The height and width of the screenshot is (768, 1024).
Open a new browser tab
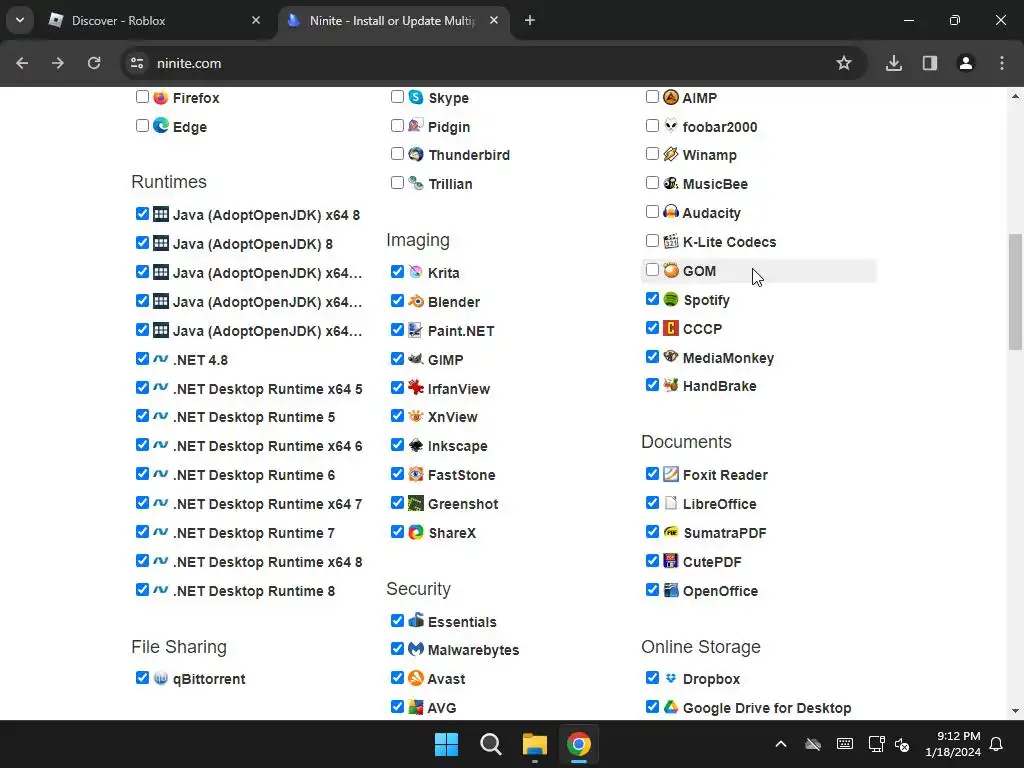[530, 21]
